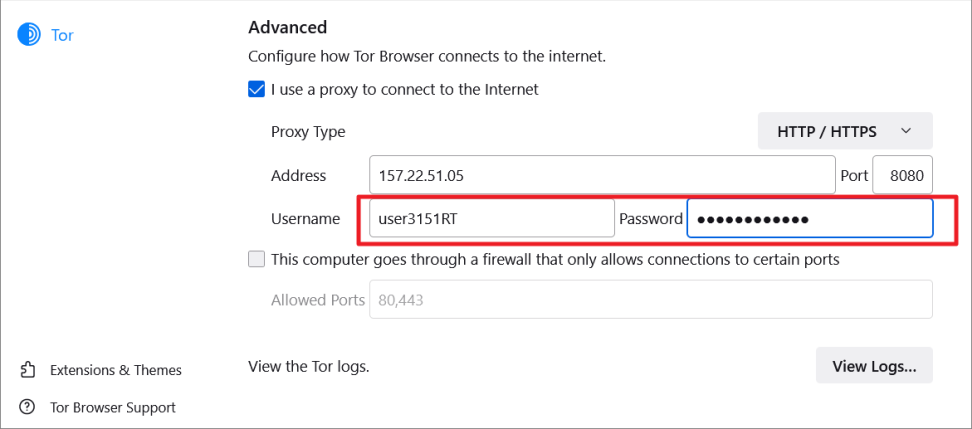The image size is (972, 429).
Task: Open the Tor Browser Support text link
Action: coord(113,407)
